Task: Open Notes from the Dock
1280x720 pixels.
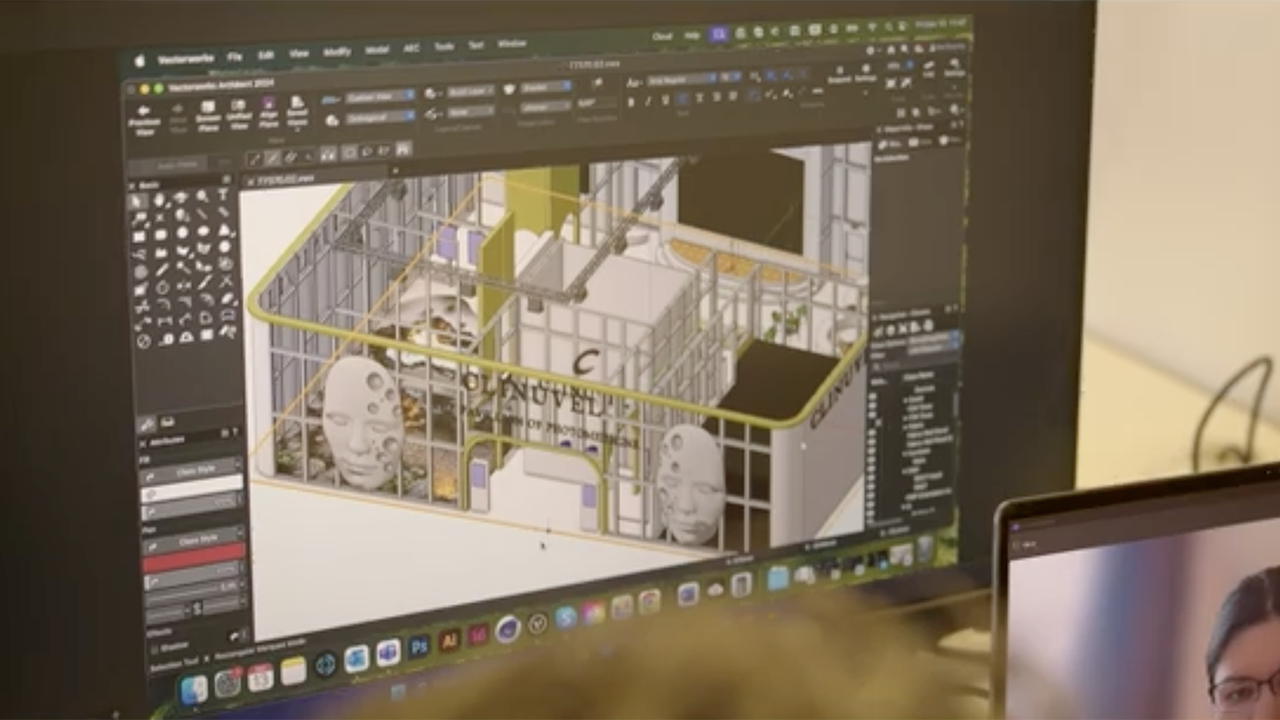Action: pos(293,671)
